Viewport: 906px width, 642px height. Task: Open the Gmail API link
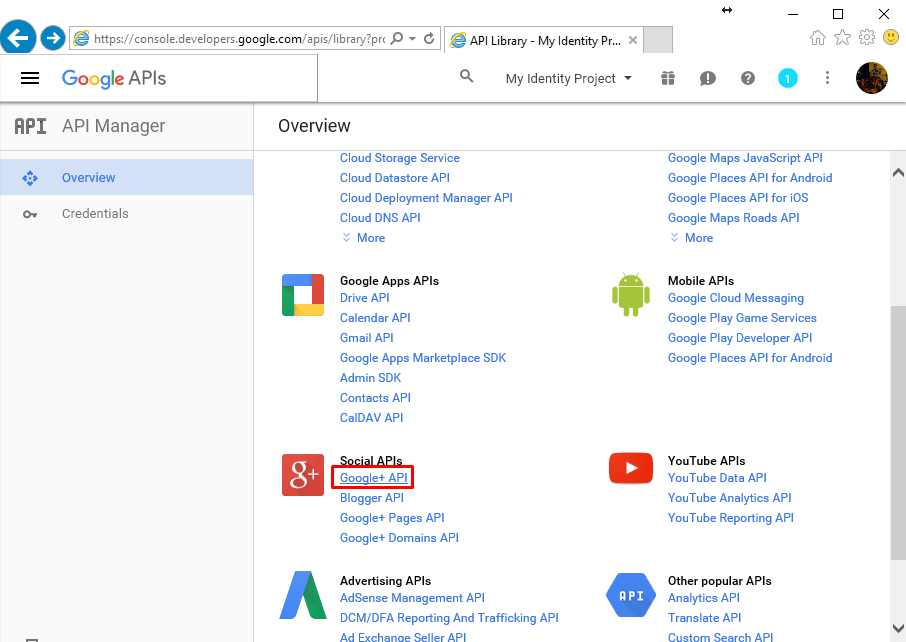tap(367, 338)
